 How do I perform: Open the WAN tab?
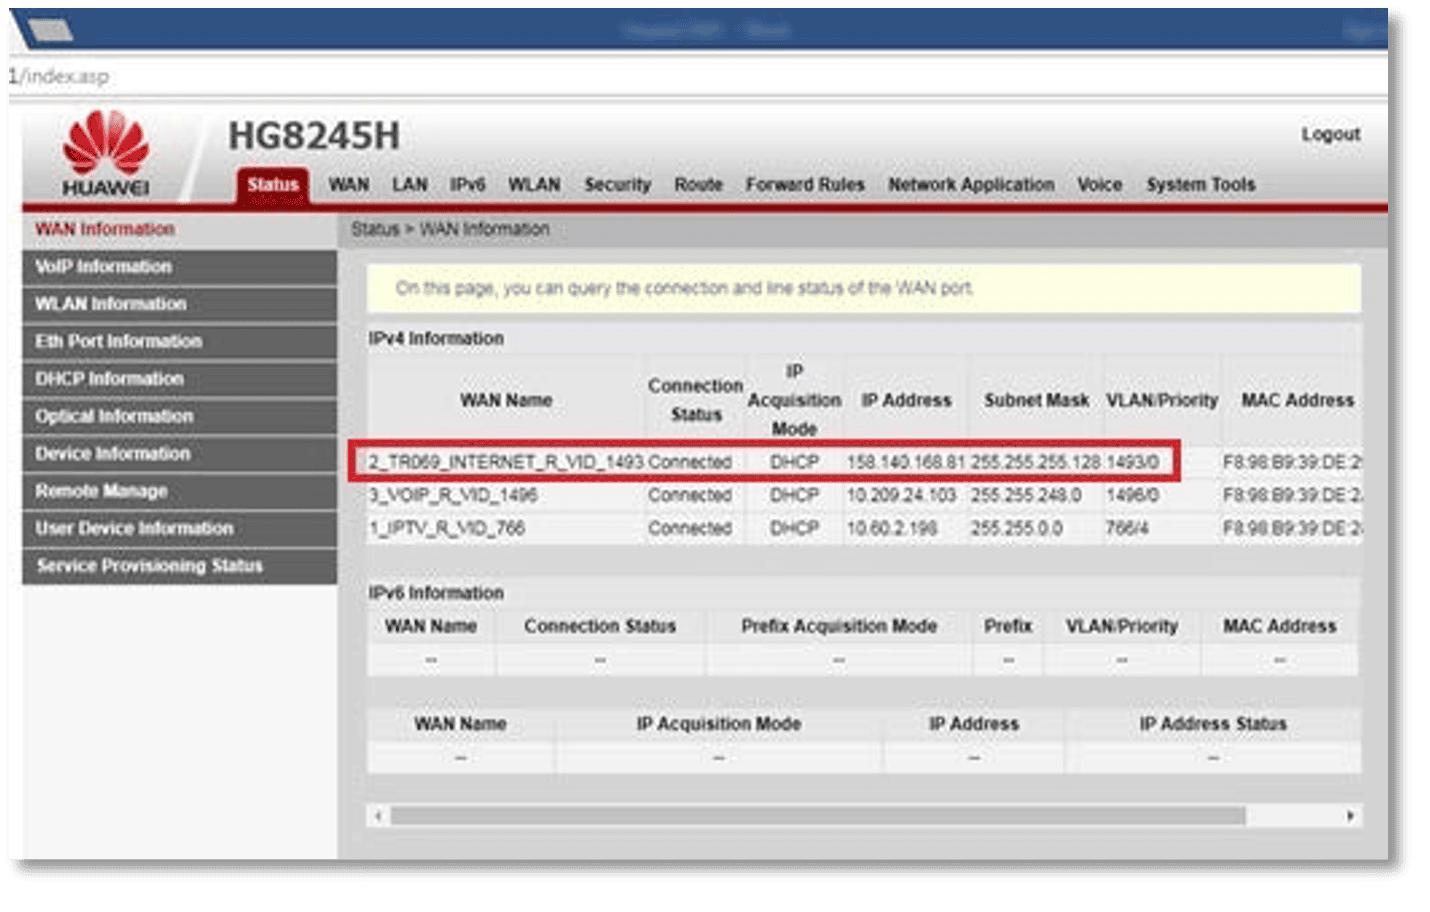point(348,185)
